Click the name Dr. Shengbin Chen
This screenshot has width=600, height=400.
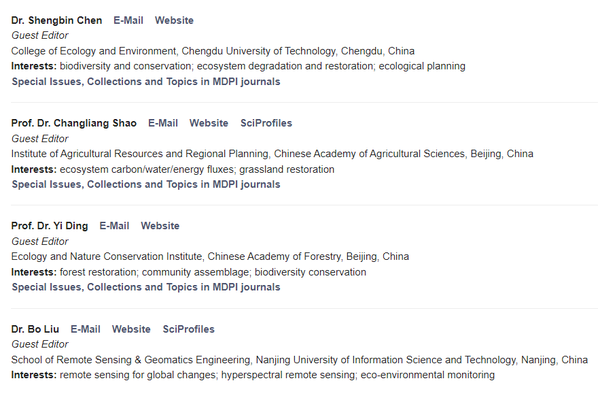(57, 20)
